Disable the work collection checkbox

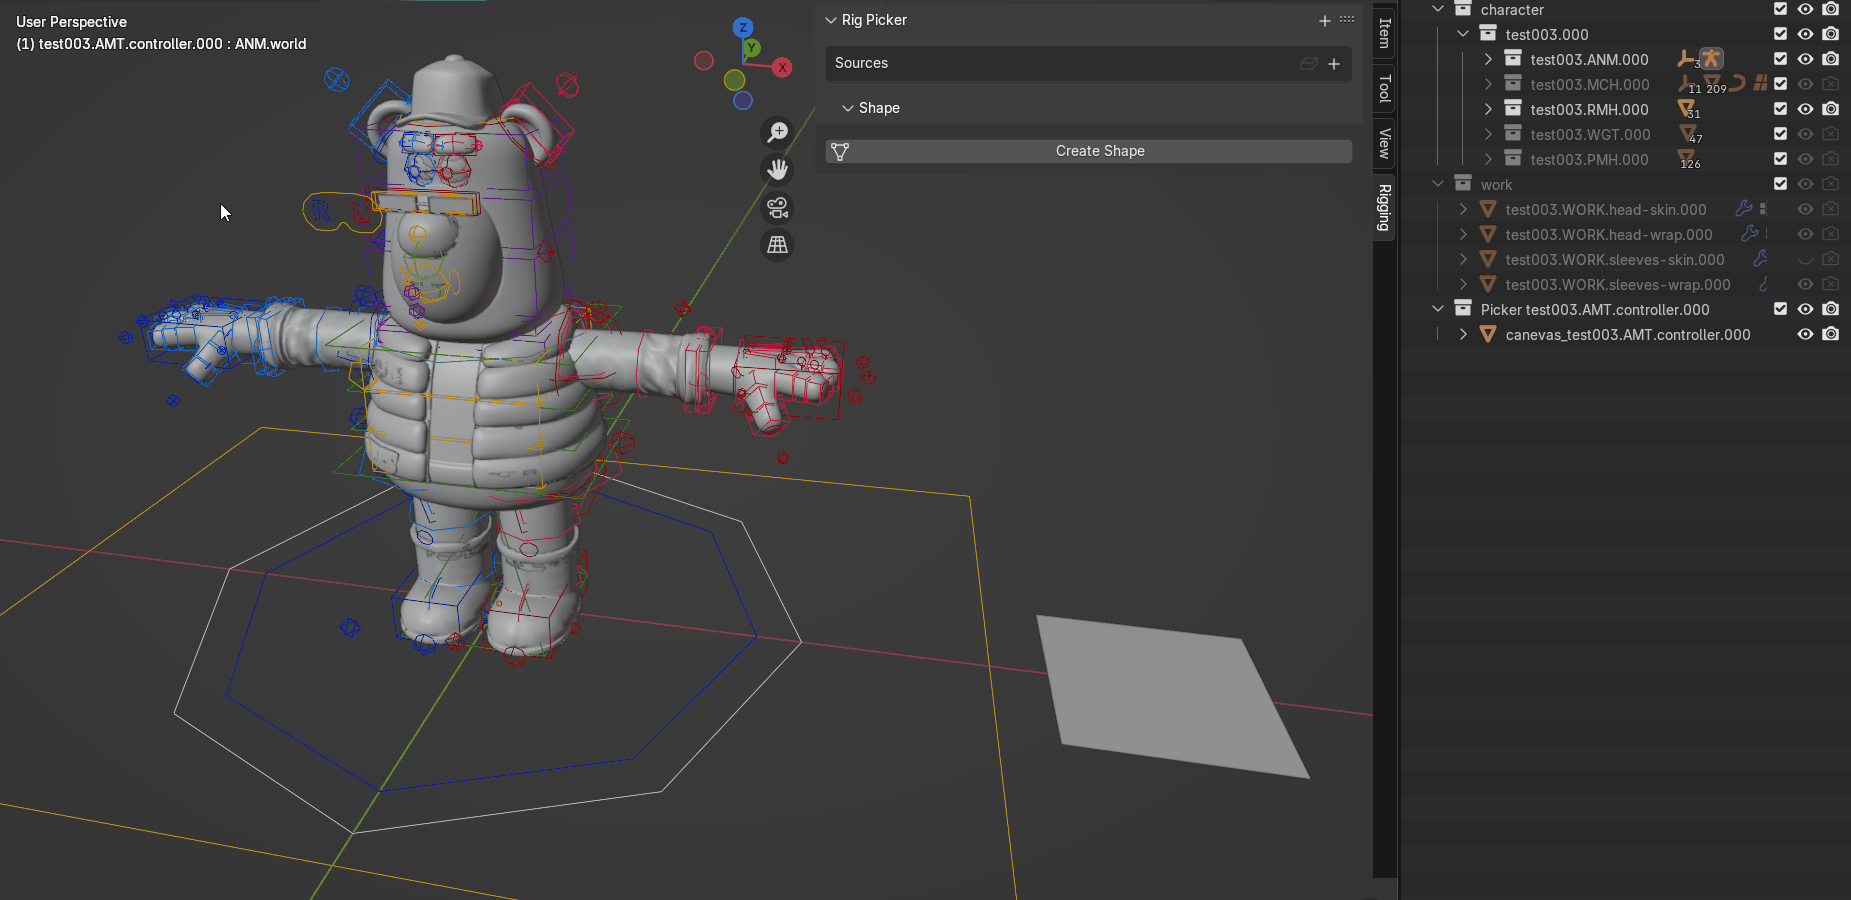pos(1780,184)
